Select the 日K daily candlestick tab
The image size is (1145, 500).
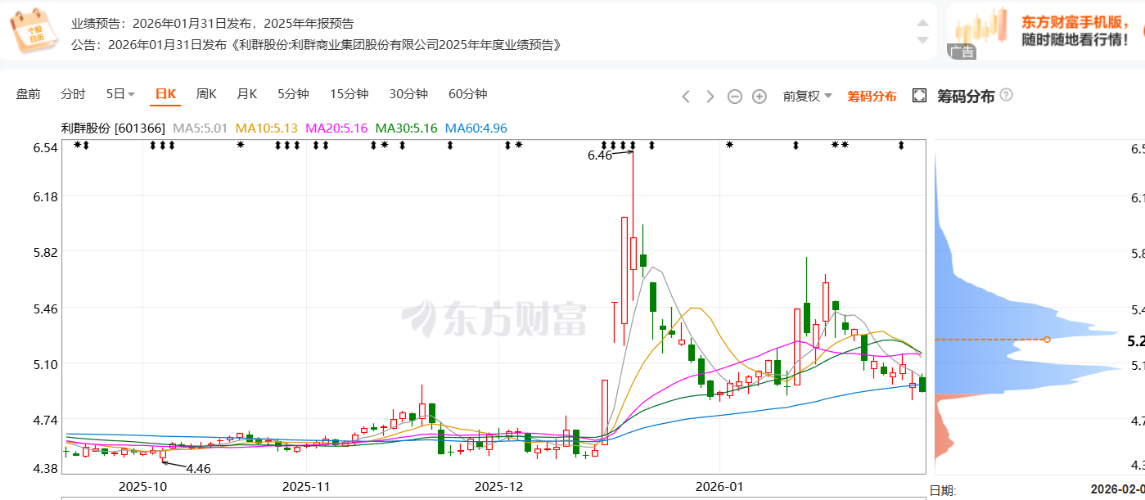(x=166, y=93)
